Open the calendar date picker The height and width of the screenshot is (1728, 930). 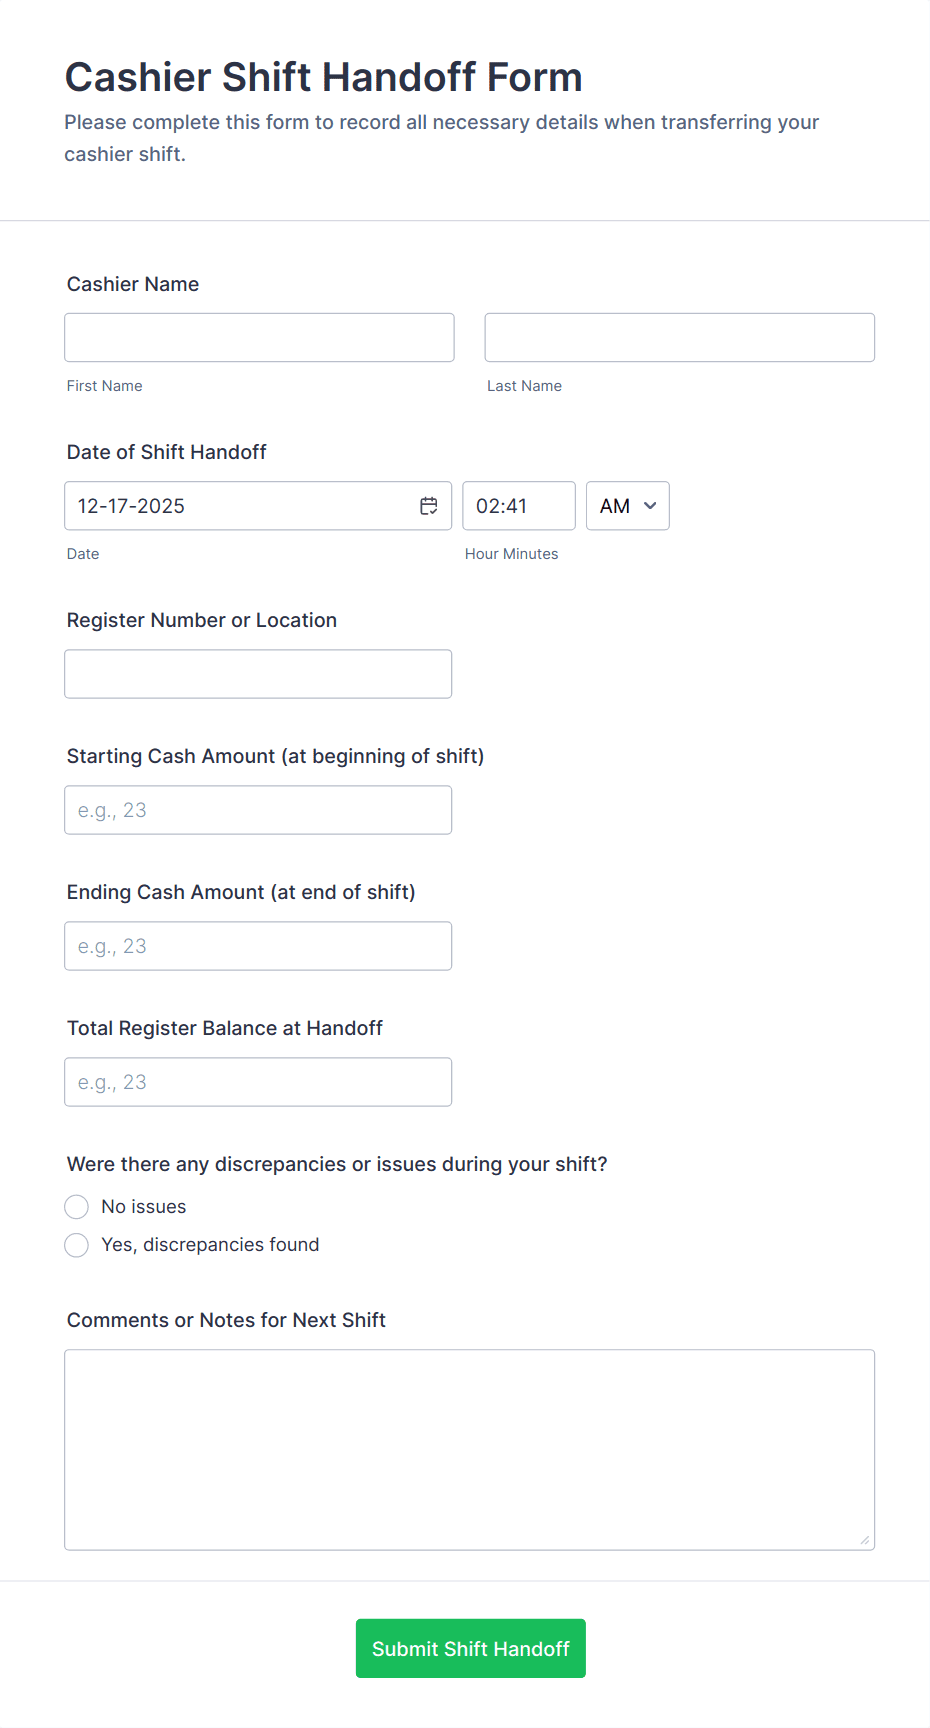(x=428, y=505)
